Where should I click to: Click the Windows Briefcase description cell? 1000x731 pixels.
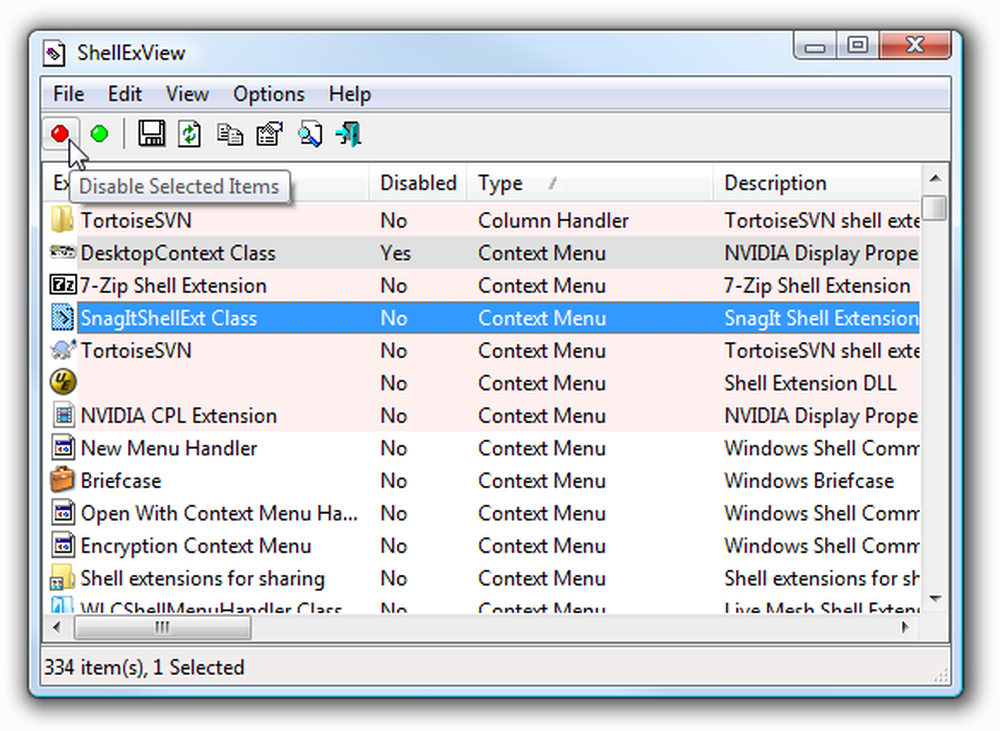[809, 481]
